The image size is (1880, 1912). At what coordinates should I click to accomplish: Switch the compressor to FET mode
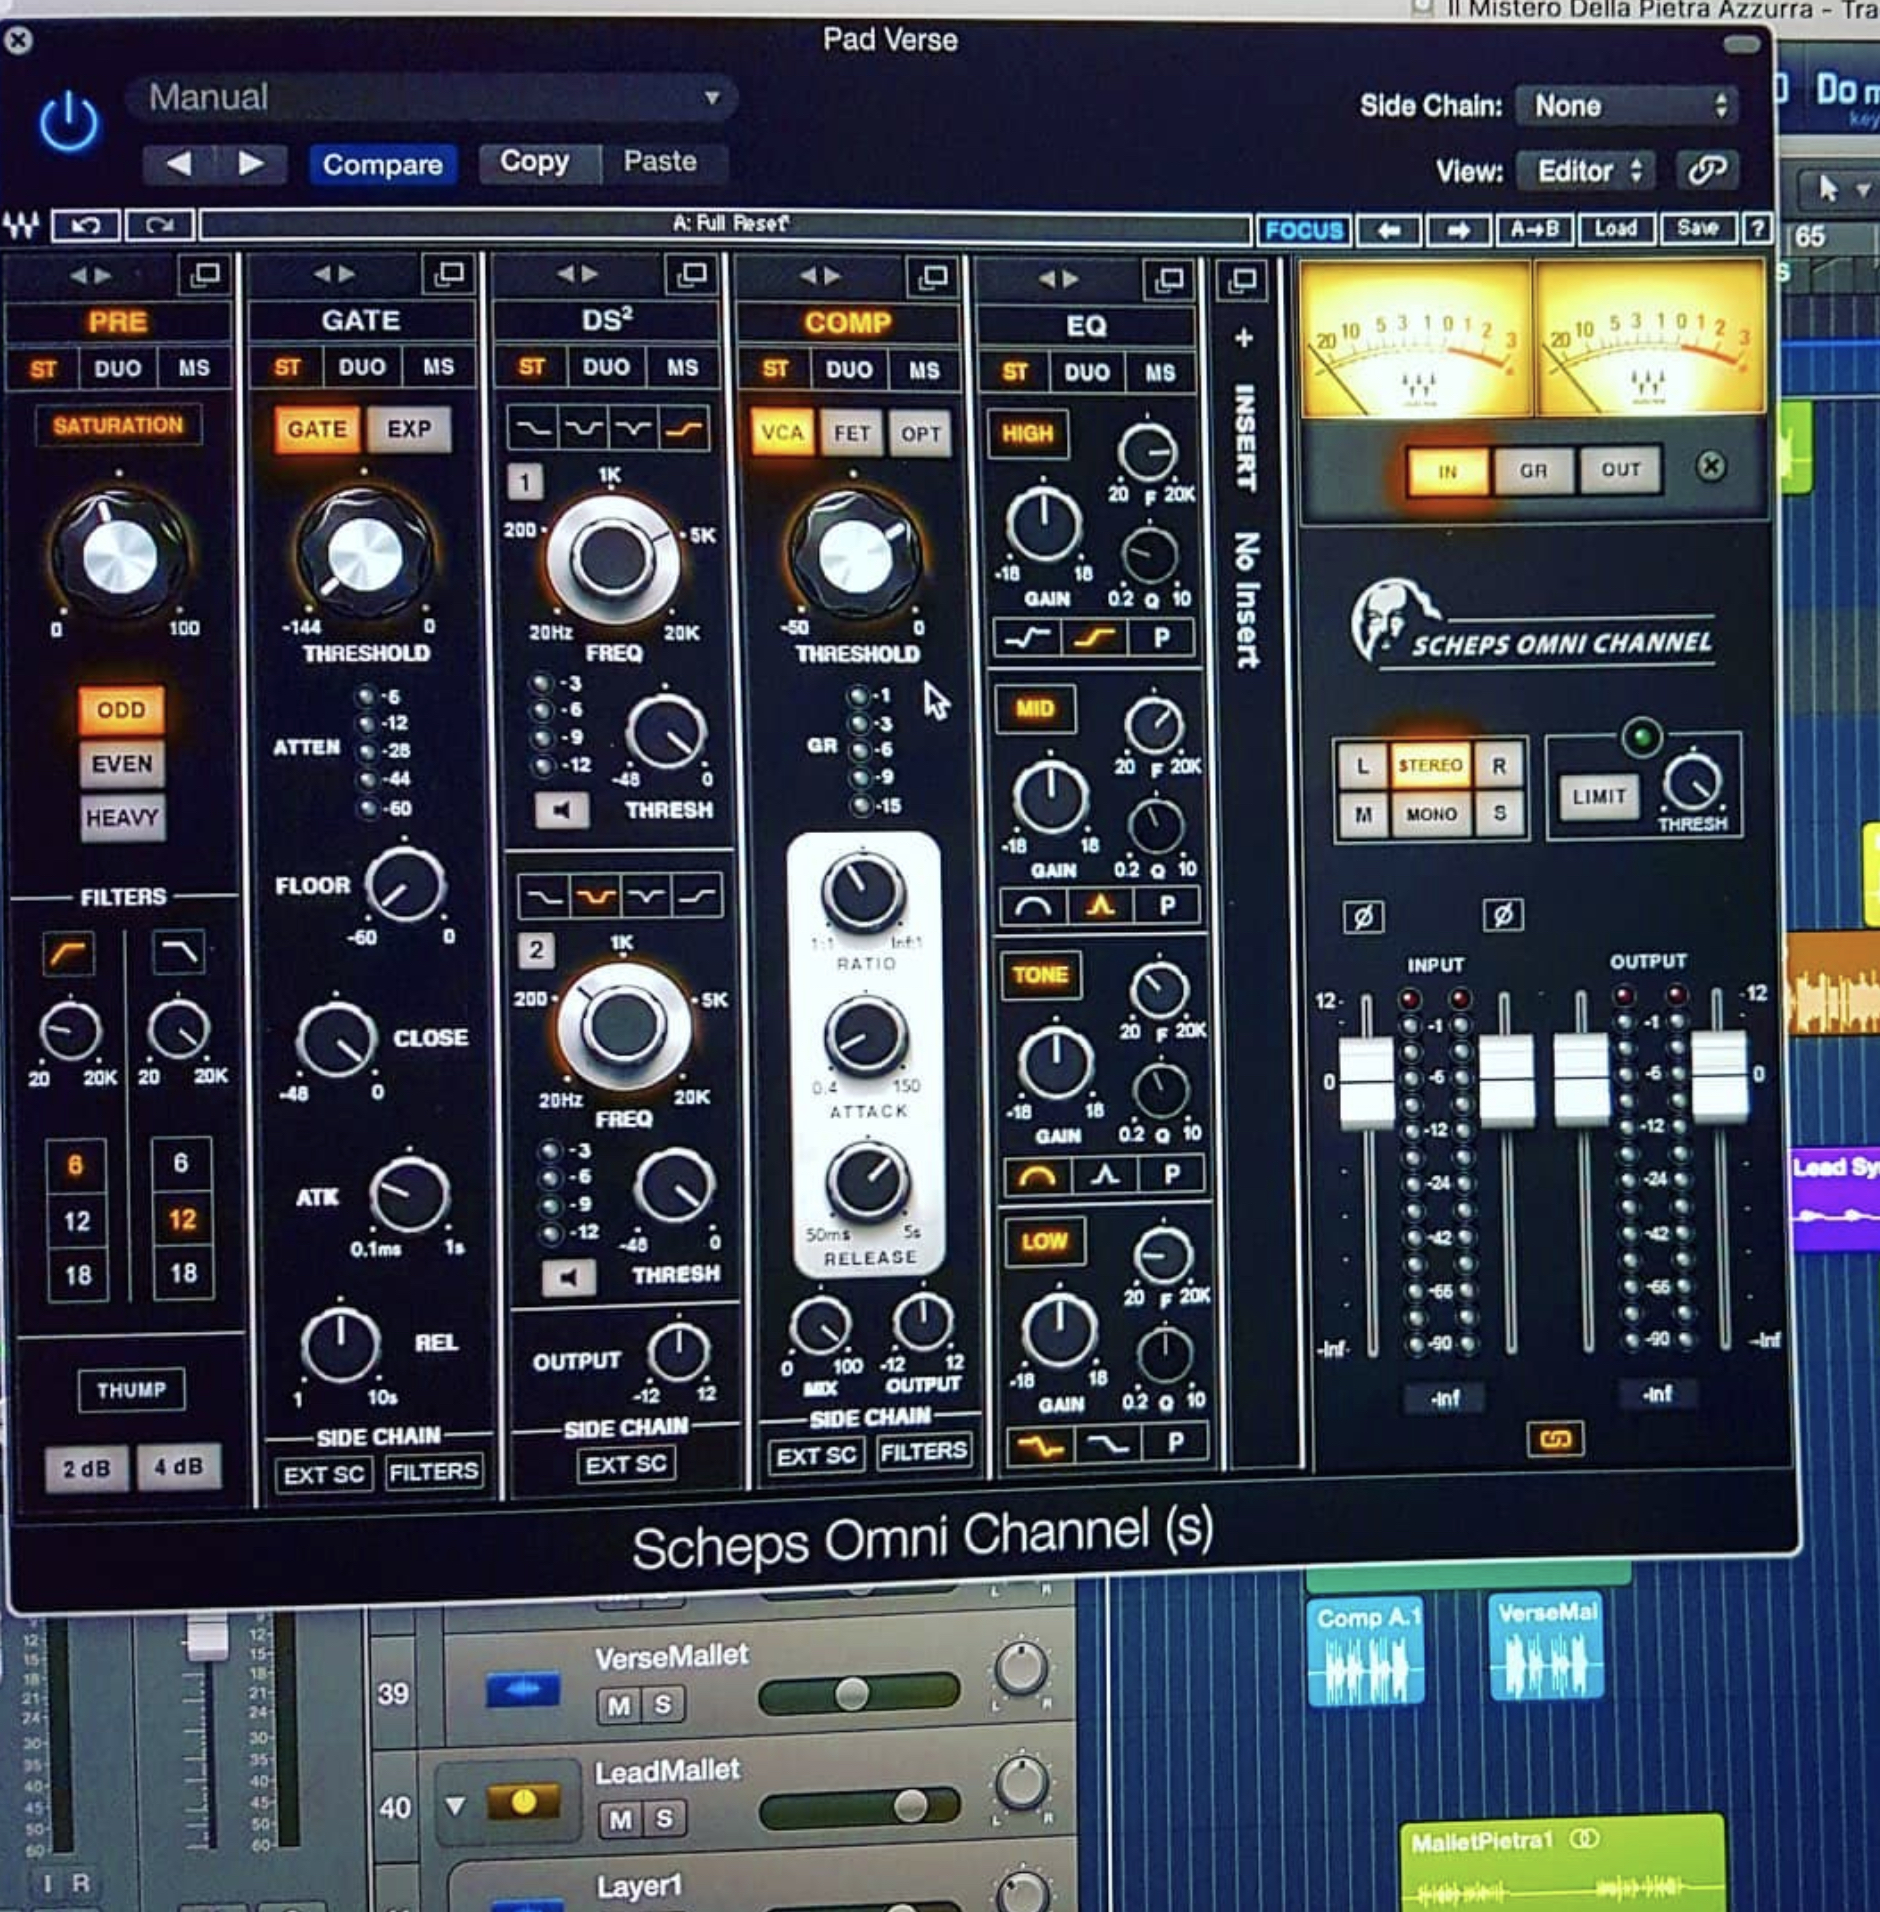851,434
